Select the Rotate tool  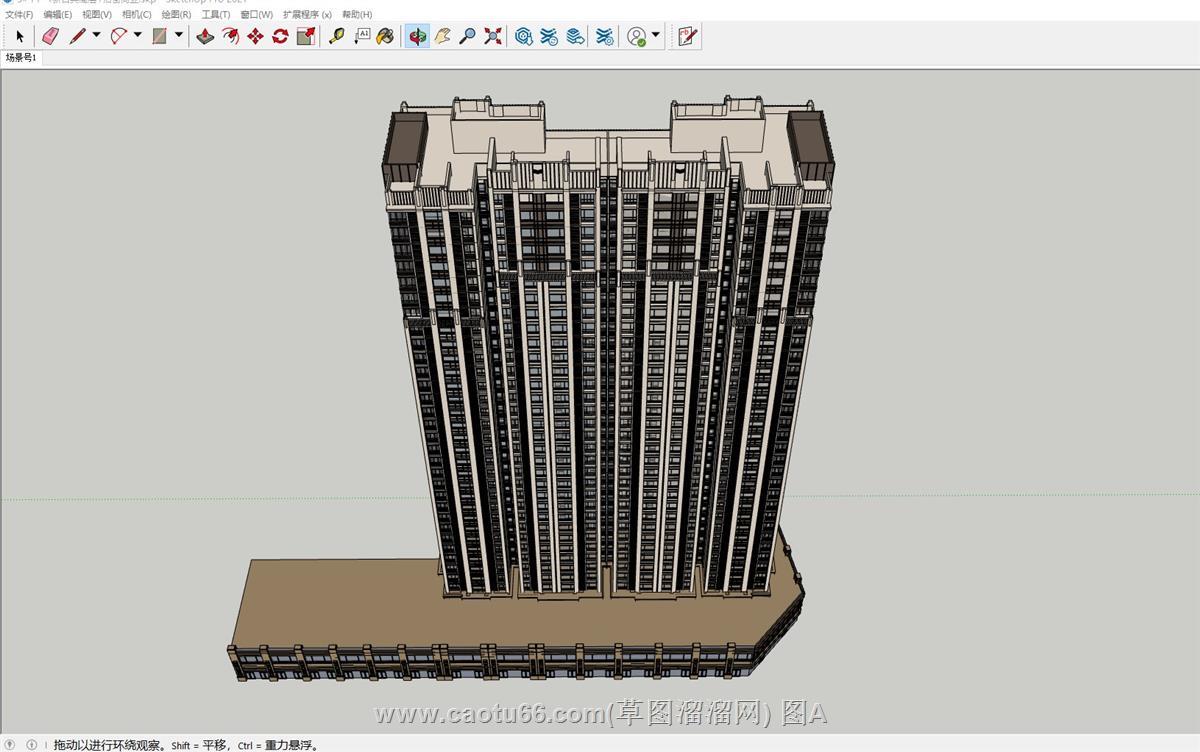tap(280, 36)
